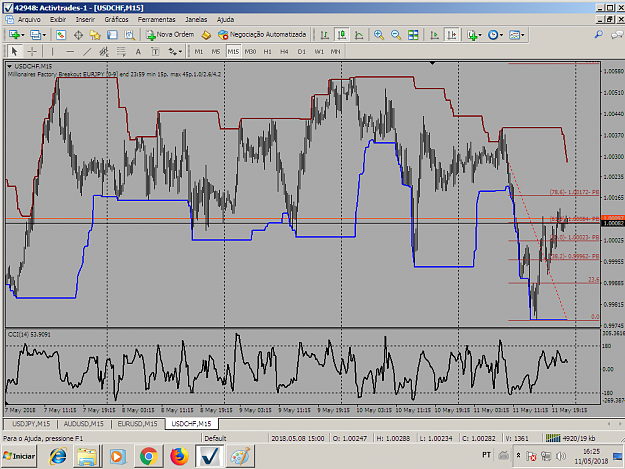The width and height of the screenshot is (625, 469).
Task: Click the triangle beside USDCHF,M15 chart title
Action: pyautogui.click(x=10, y=66)
